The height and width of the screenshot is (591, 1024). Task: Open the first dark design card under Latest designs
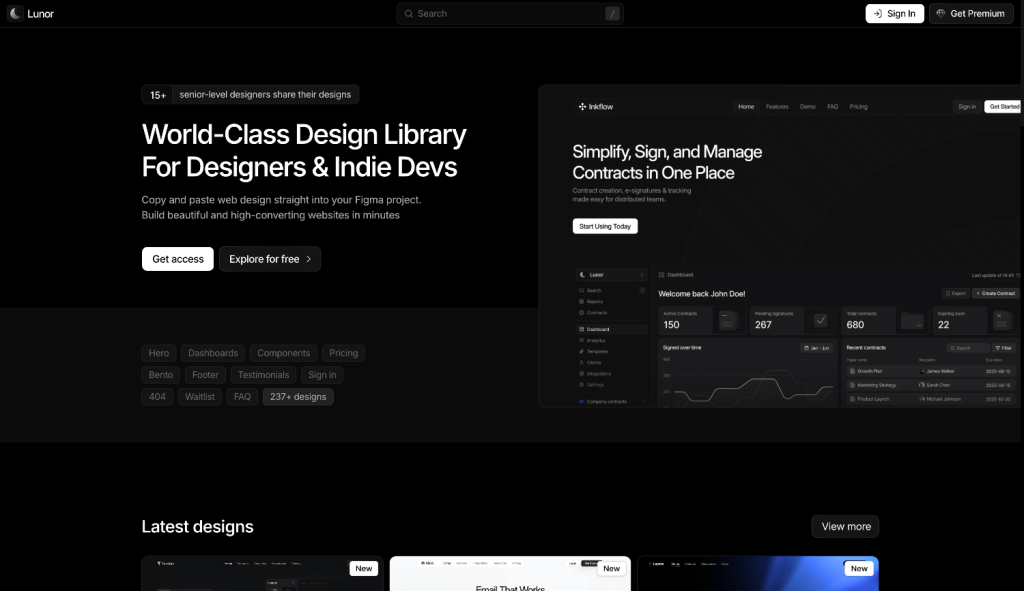pos(262,574)
